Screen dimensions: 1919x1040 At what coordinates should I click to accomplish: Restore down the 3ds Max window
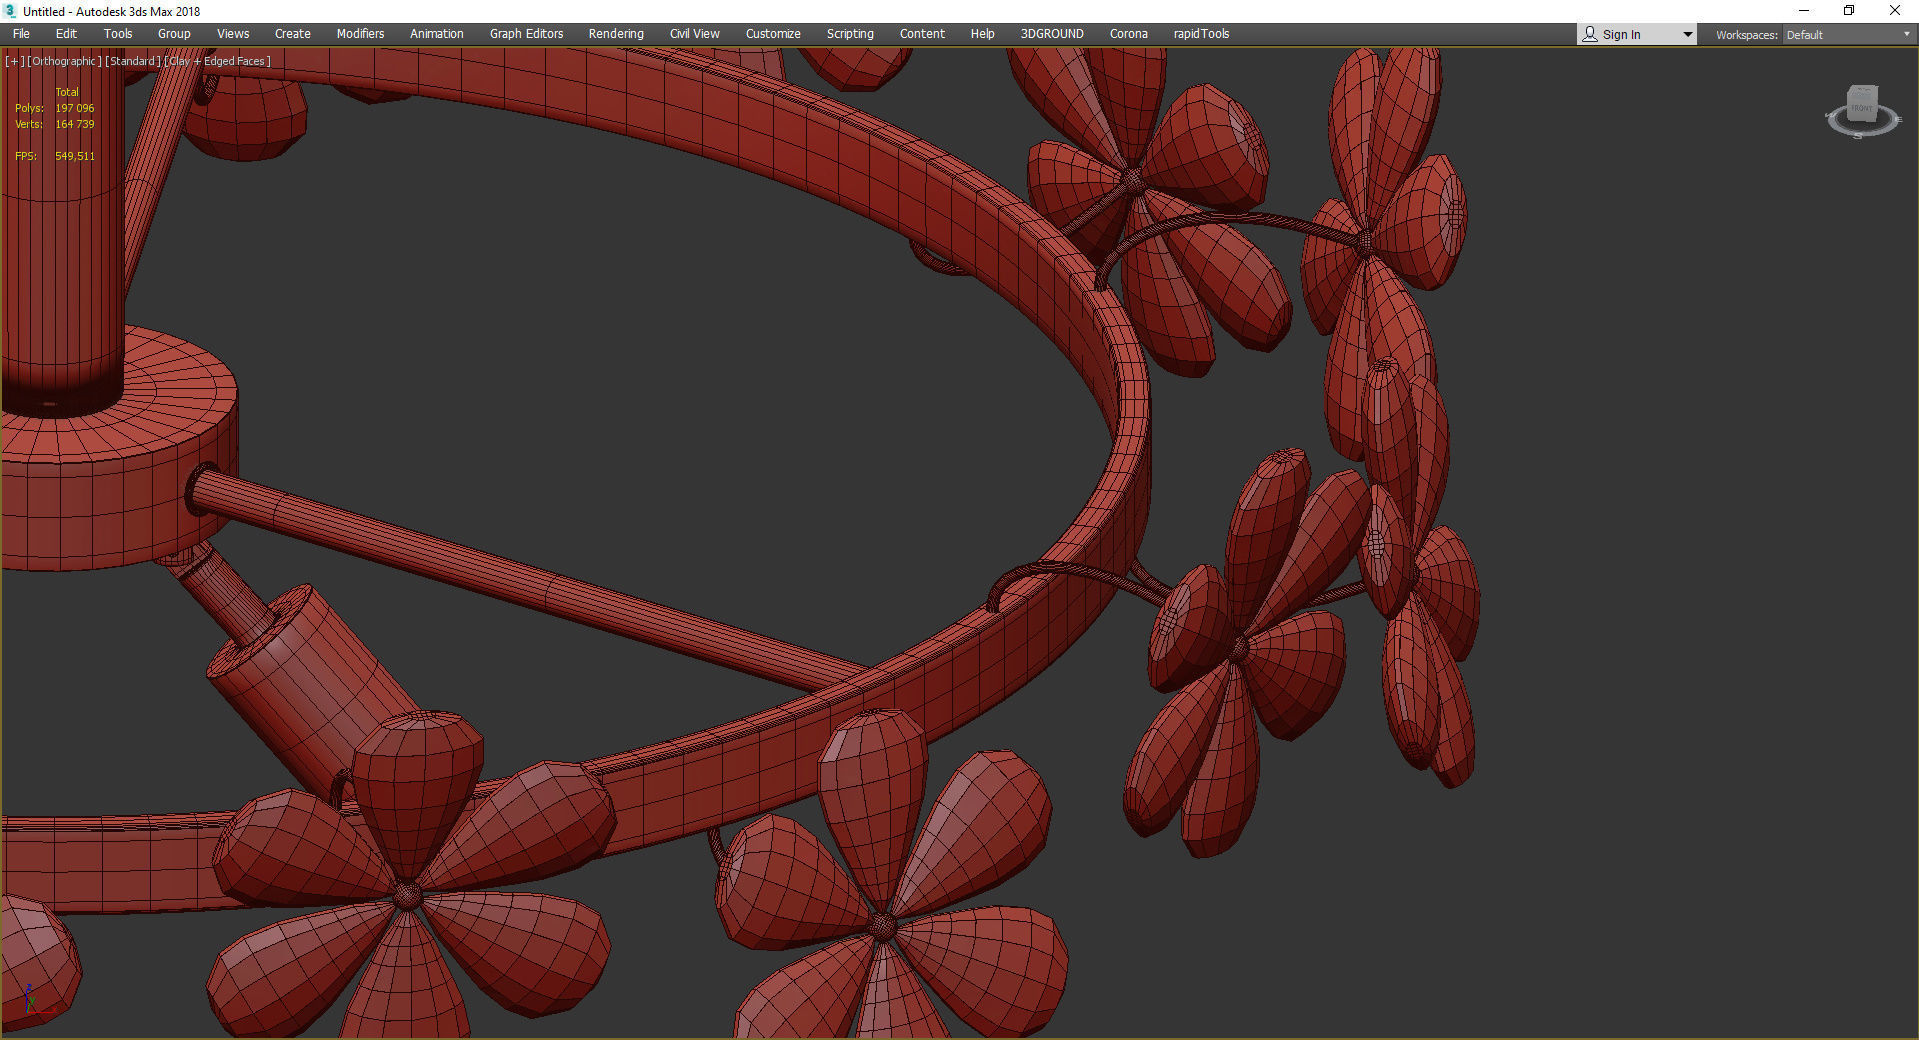1849,11
